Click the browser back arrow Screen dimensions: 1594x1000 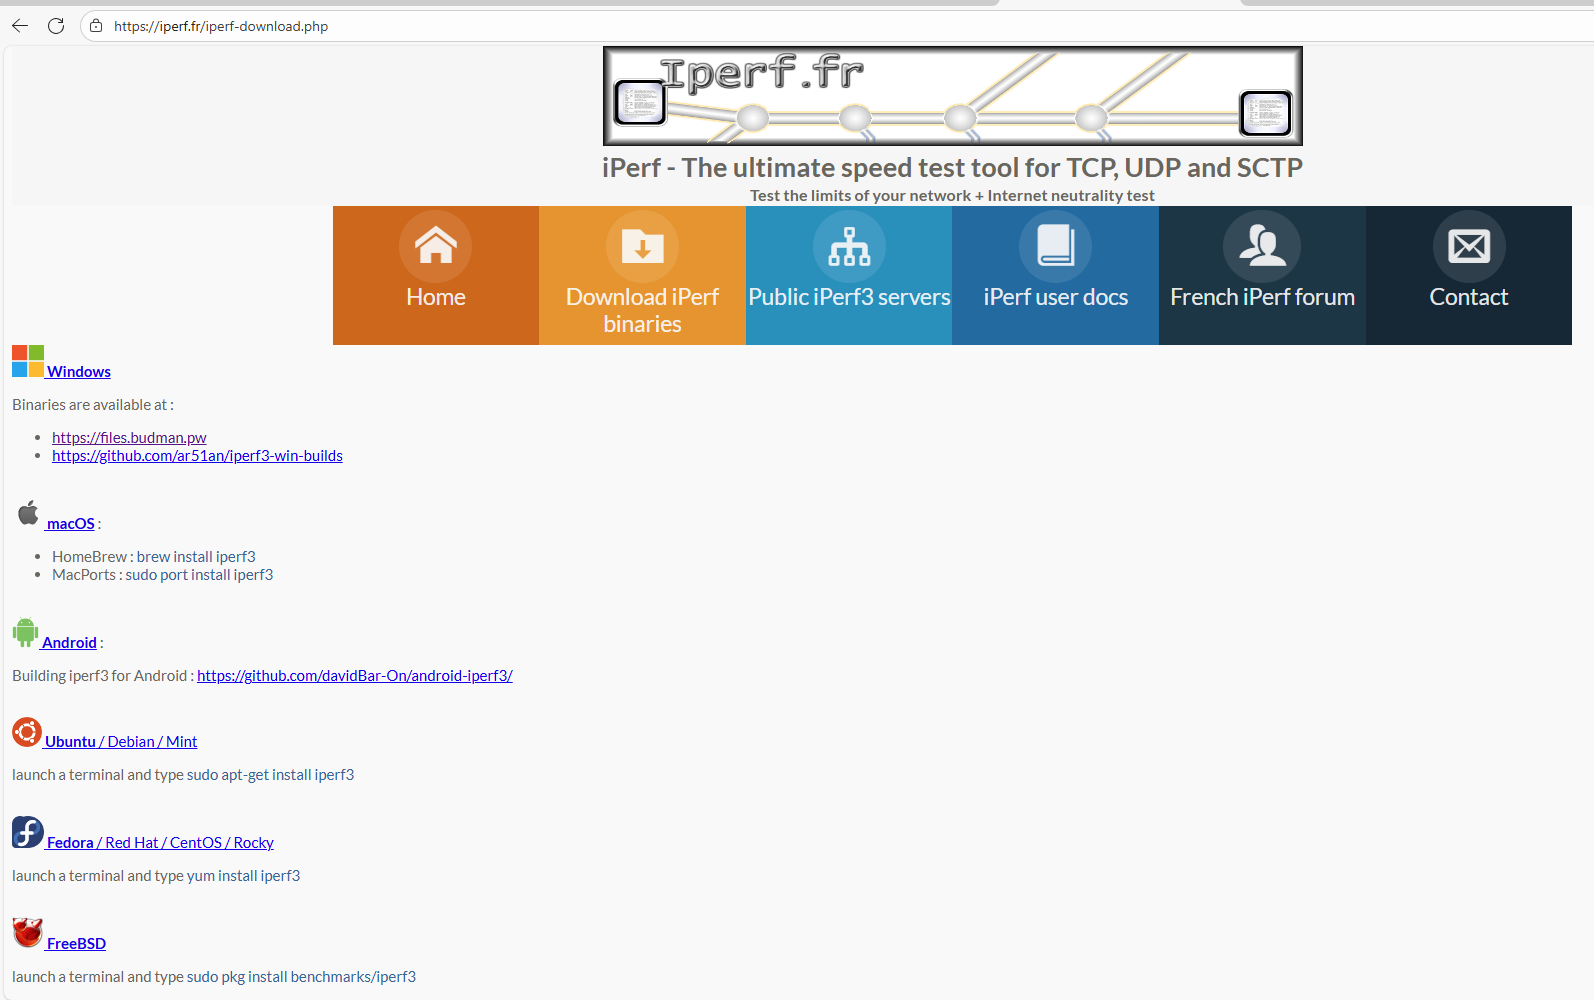pos(20,26)
